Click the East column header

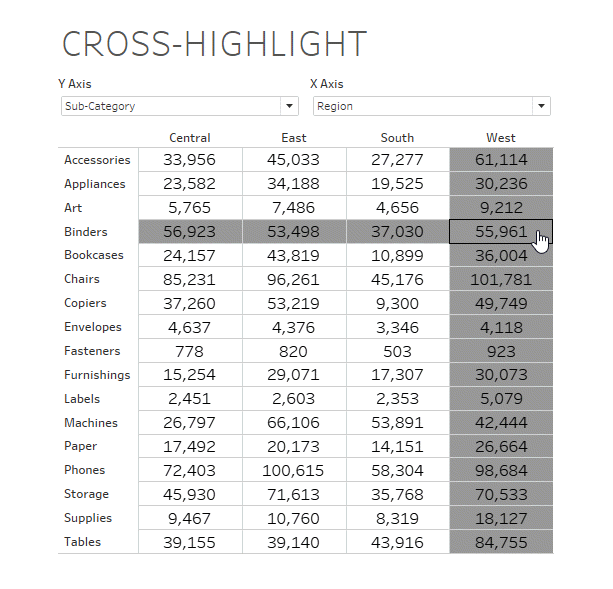click(294, 138)
